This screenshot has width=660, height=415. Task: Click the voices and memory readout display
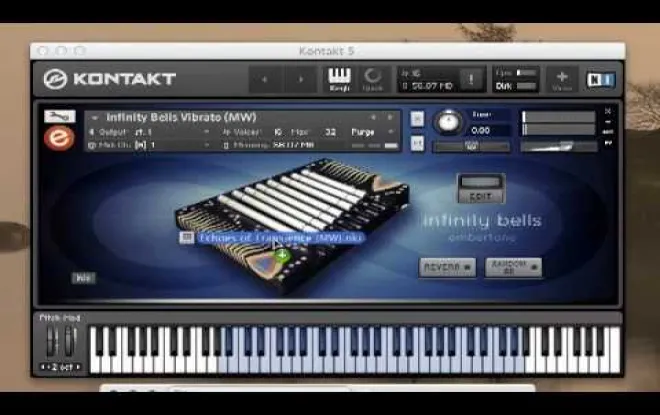pyautogui.click(x=428, y=79)
